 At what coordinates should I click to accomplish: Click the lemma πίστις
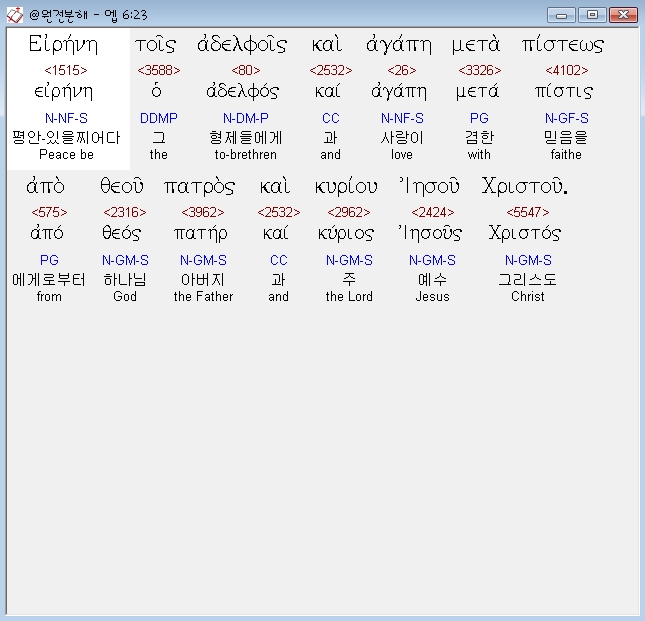(x=564, y=91)
